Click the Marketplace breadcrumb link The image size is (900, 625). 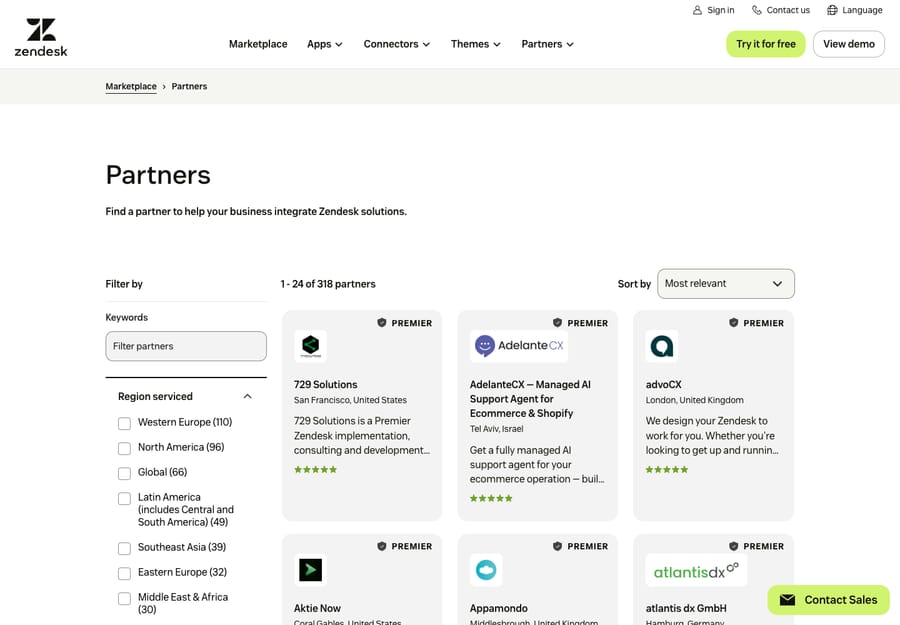(131, 86)
